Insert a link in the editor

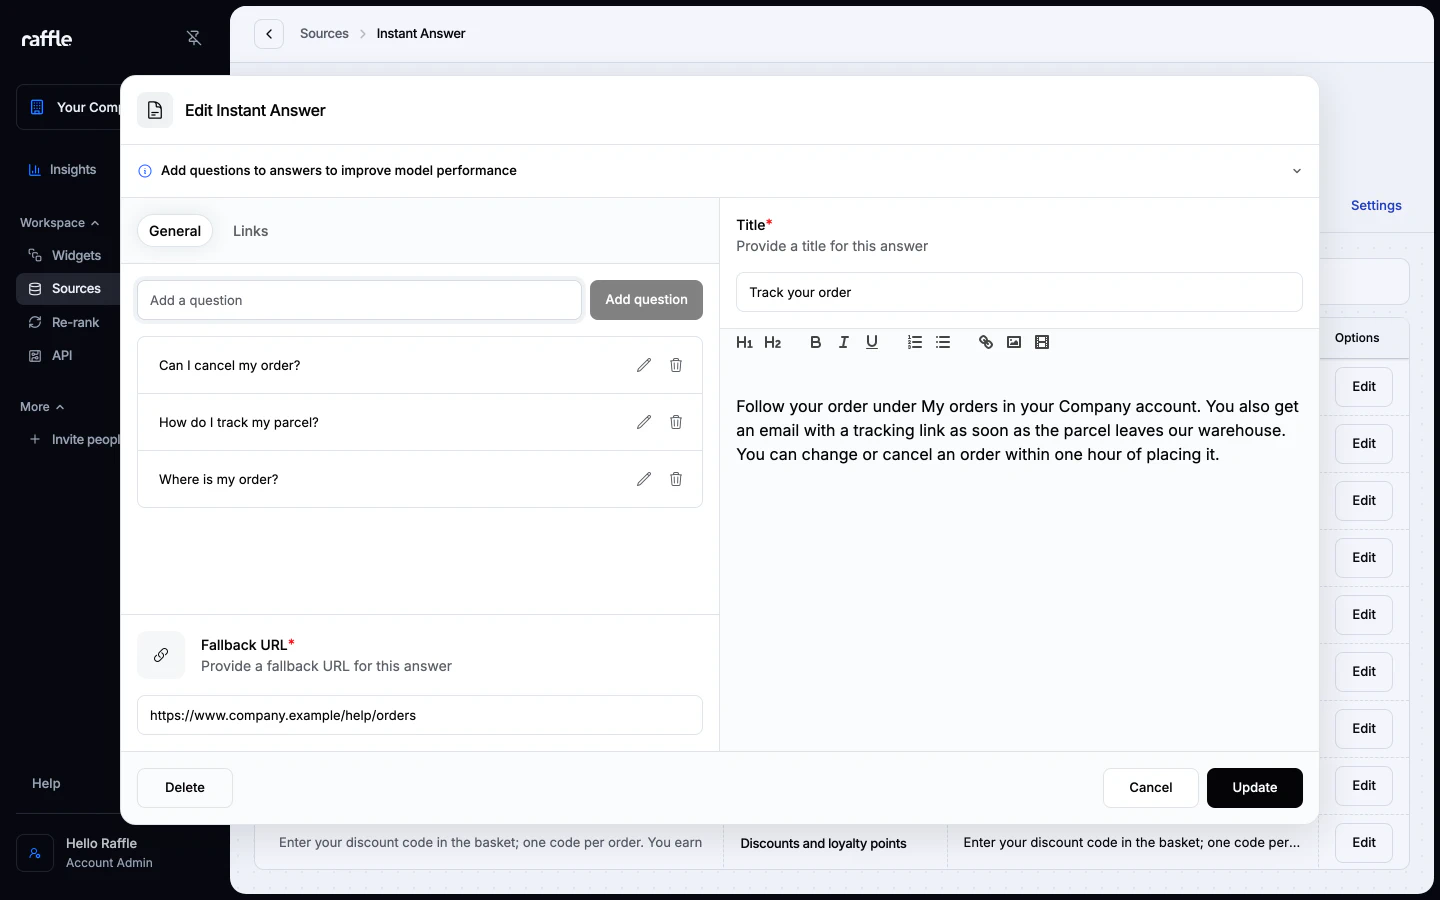pos(985,342)
